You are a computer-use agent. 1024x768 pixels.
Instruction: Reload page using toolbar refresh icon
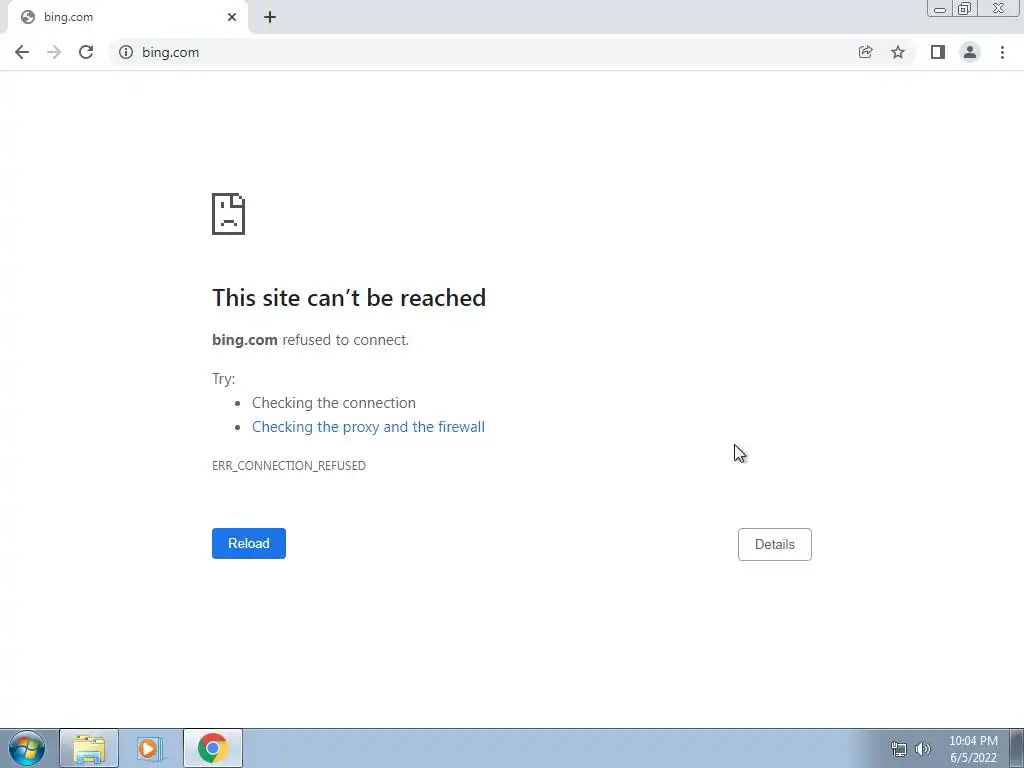tap(86, 52)
